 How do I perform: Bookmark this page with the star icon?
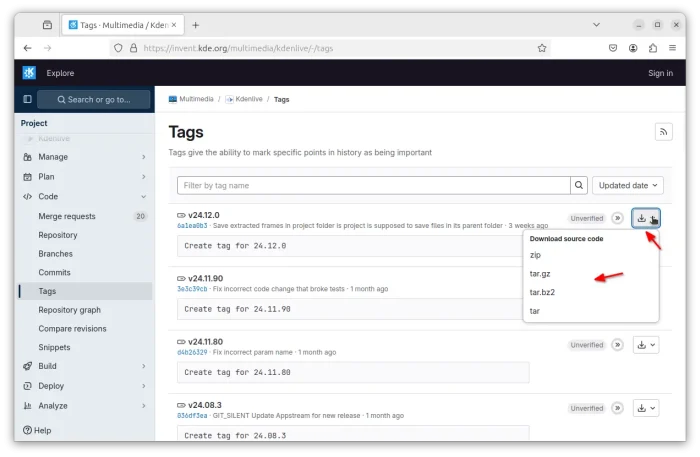542,48
